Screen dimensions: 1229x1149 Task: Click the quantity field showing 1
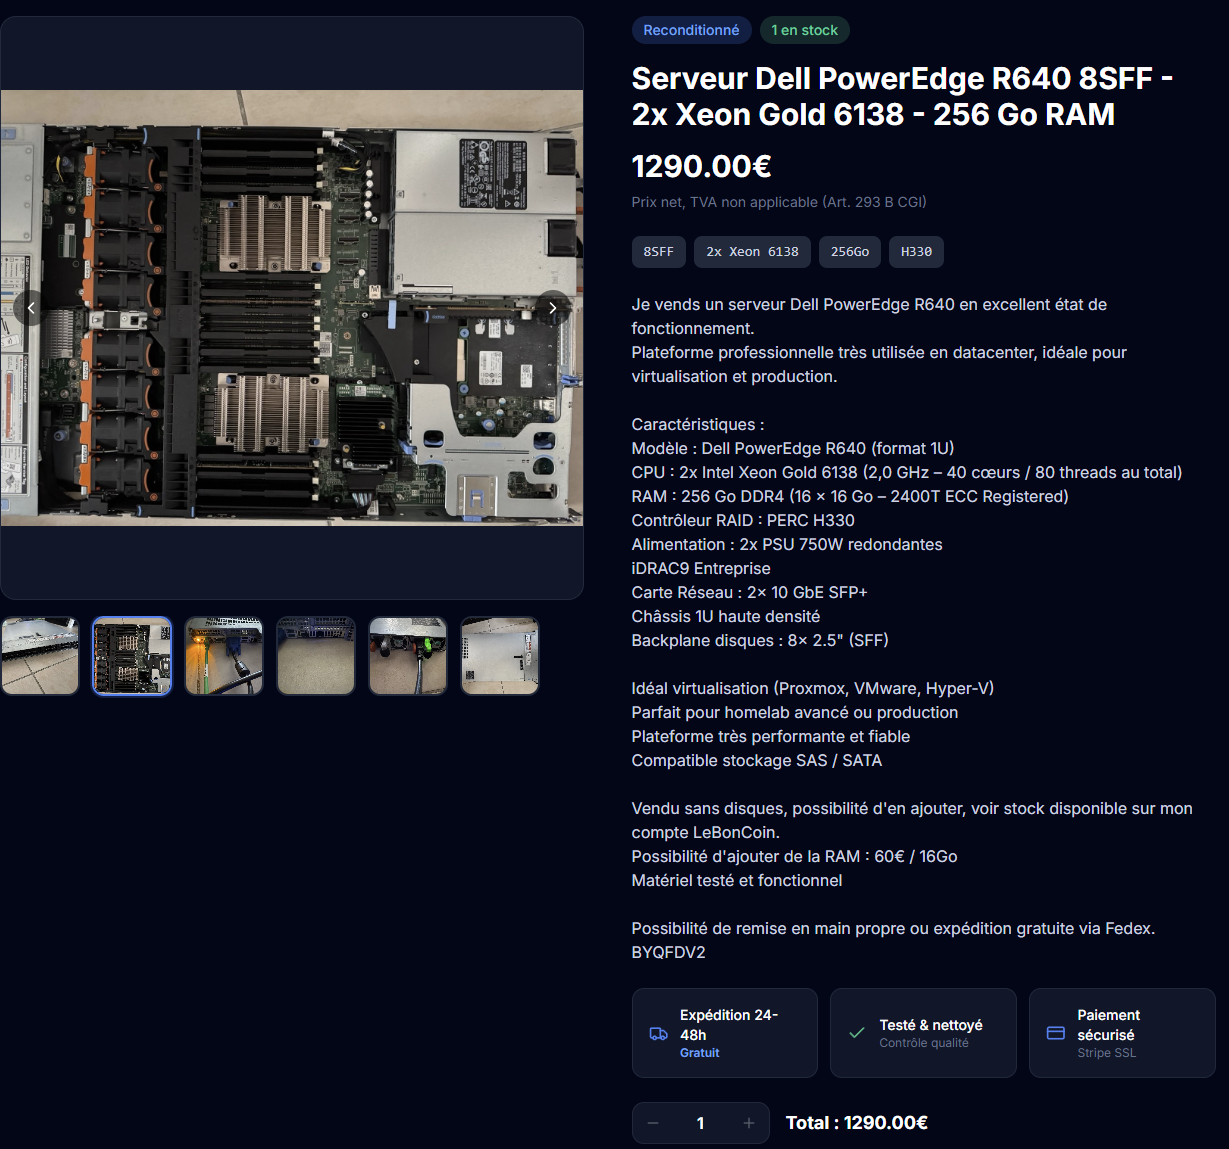700,1123
